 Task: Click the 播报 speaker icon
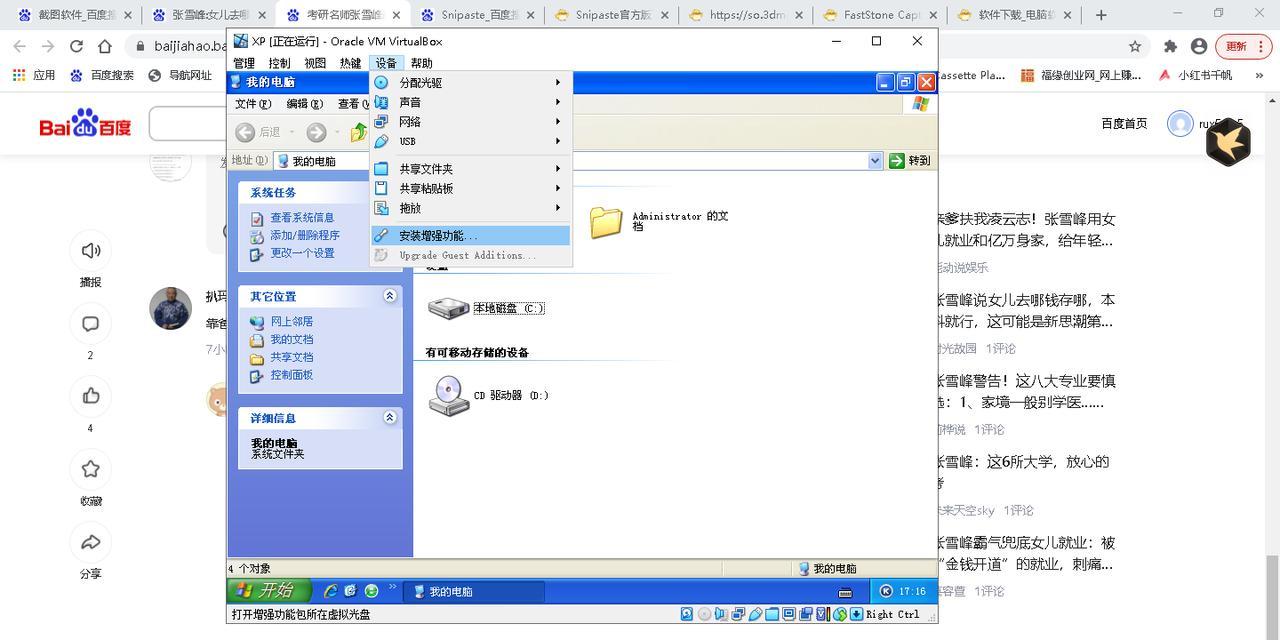pos(91,251)
